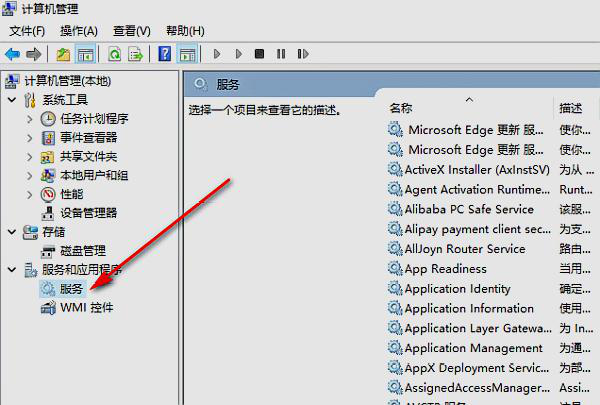Click the Stop Service square icon
This screenshot has width=600, height=405.
pos(259,54)
